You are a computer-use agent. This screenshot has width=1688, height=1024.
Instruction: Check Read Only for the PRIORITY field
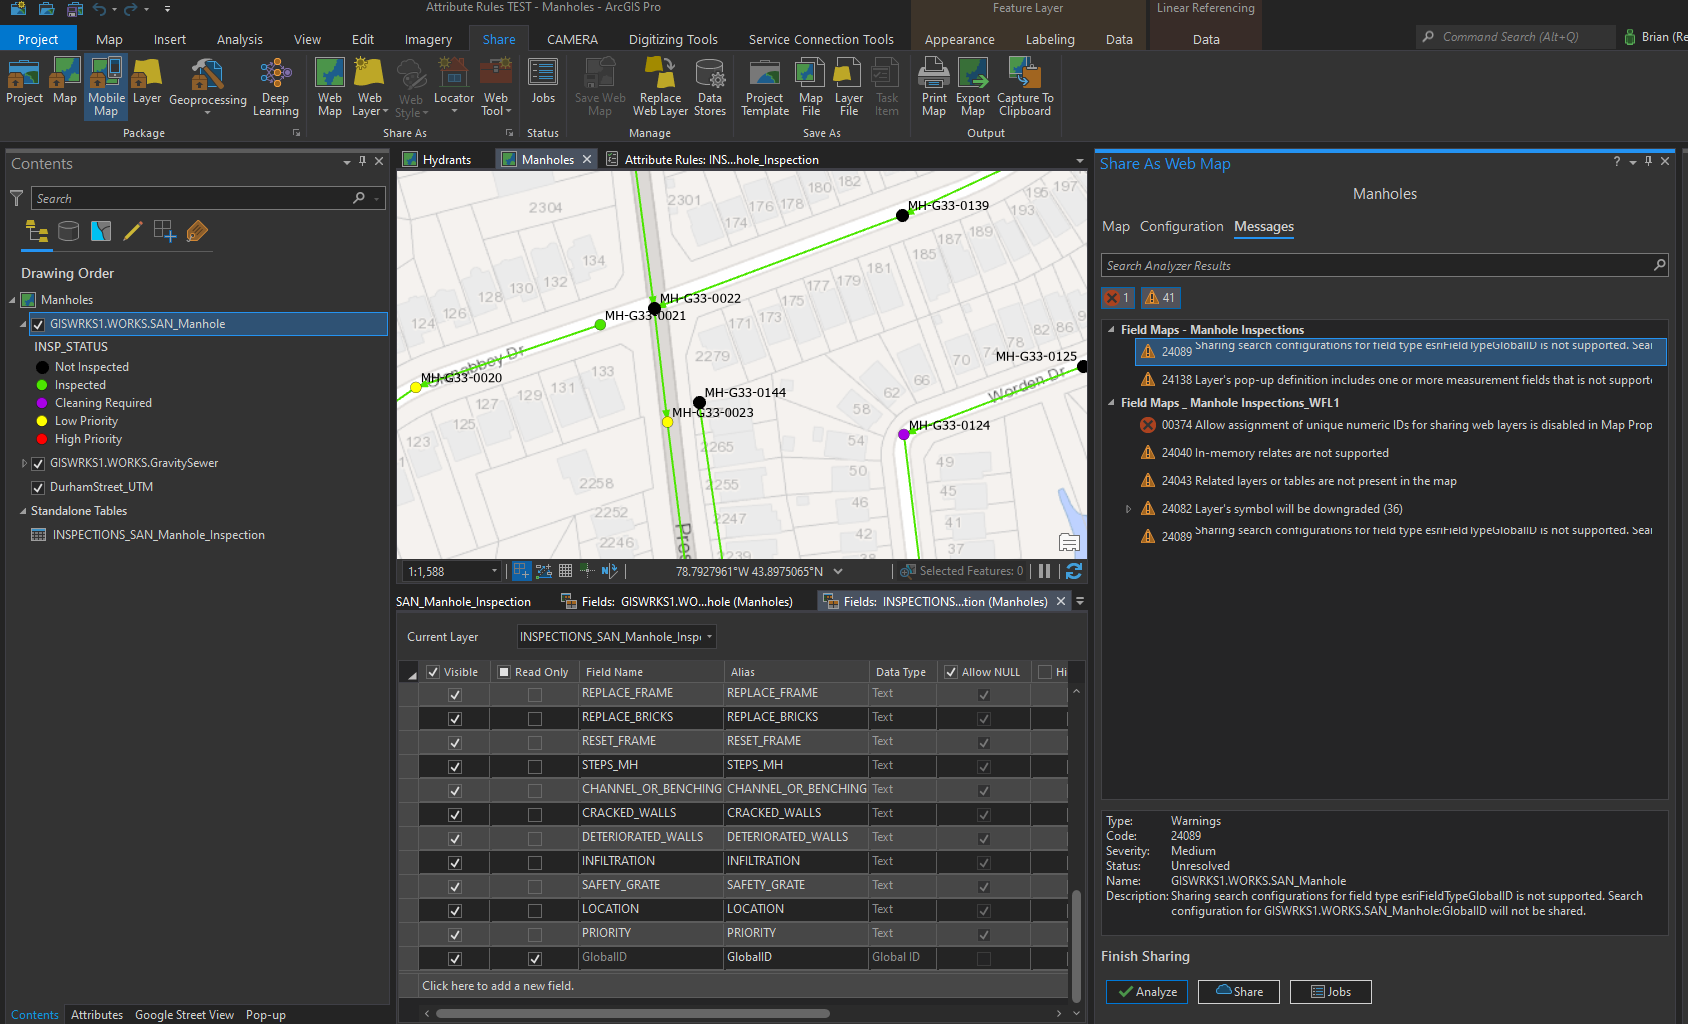pos(535,934)
